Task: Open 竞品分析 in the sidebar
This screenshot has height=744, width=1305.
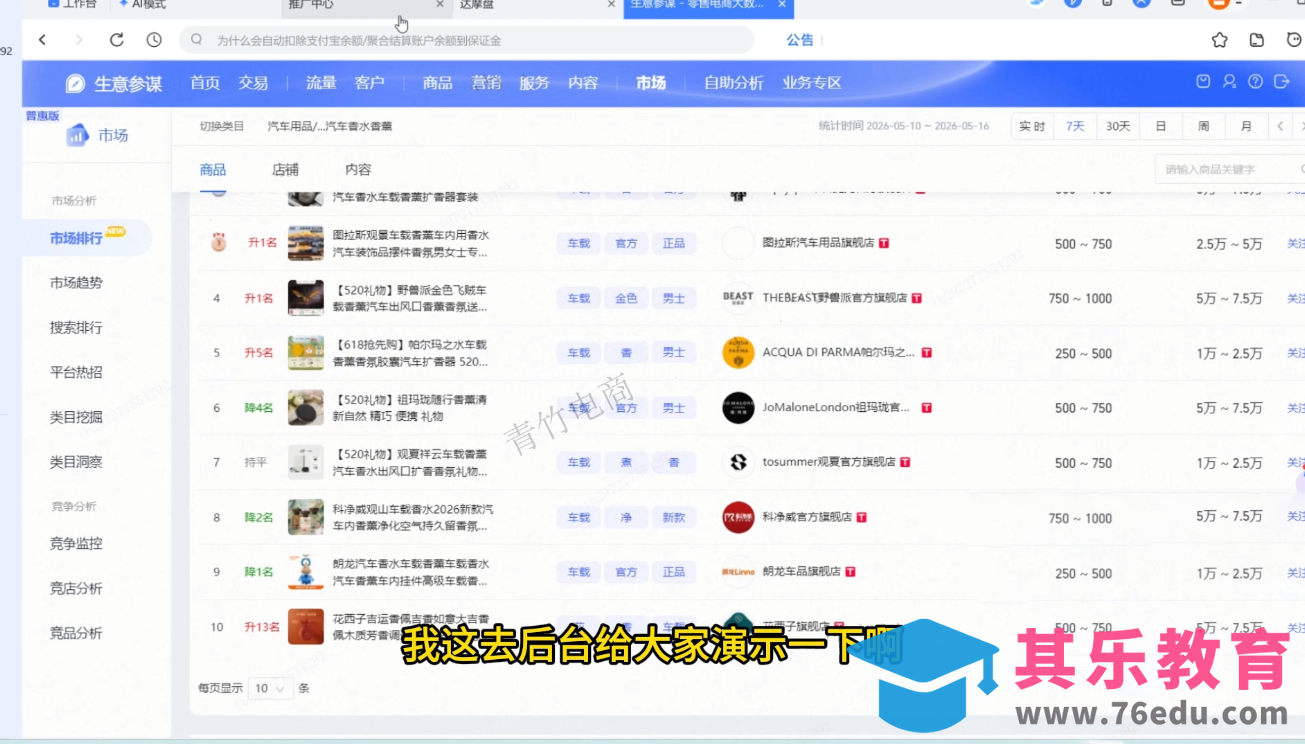Action: (76, 633)
